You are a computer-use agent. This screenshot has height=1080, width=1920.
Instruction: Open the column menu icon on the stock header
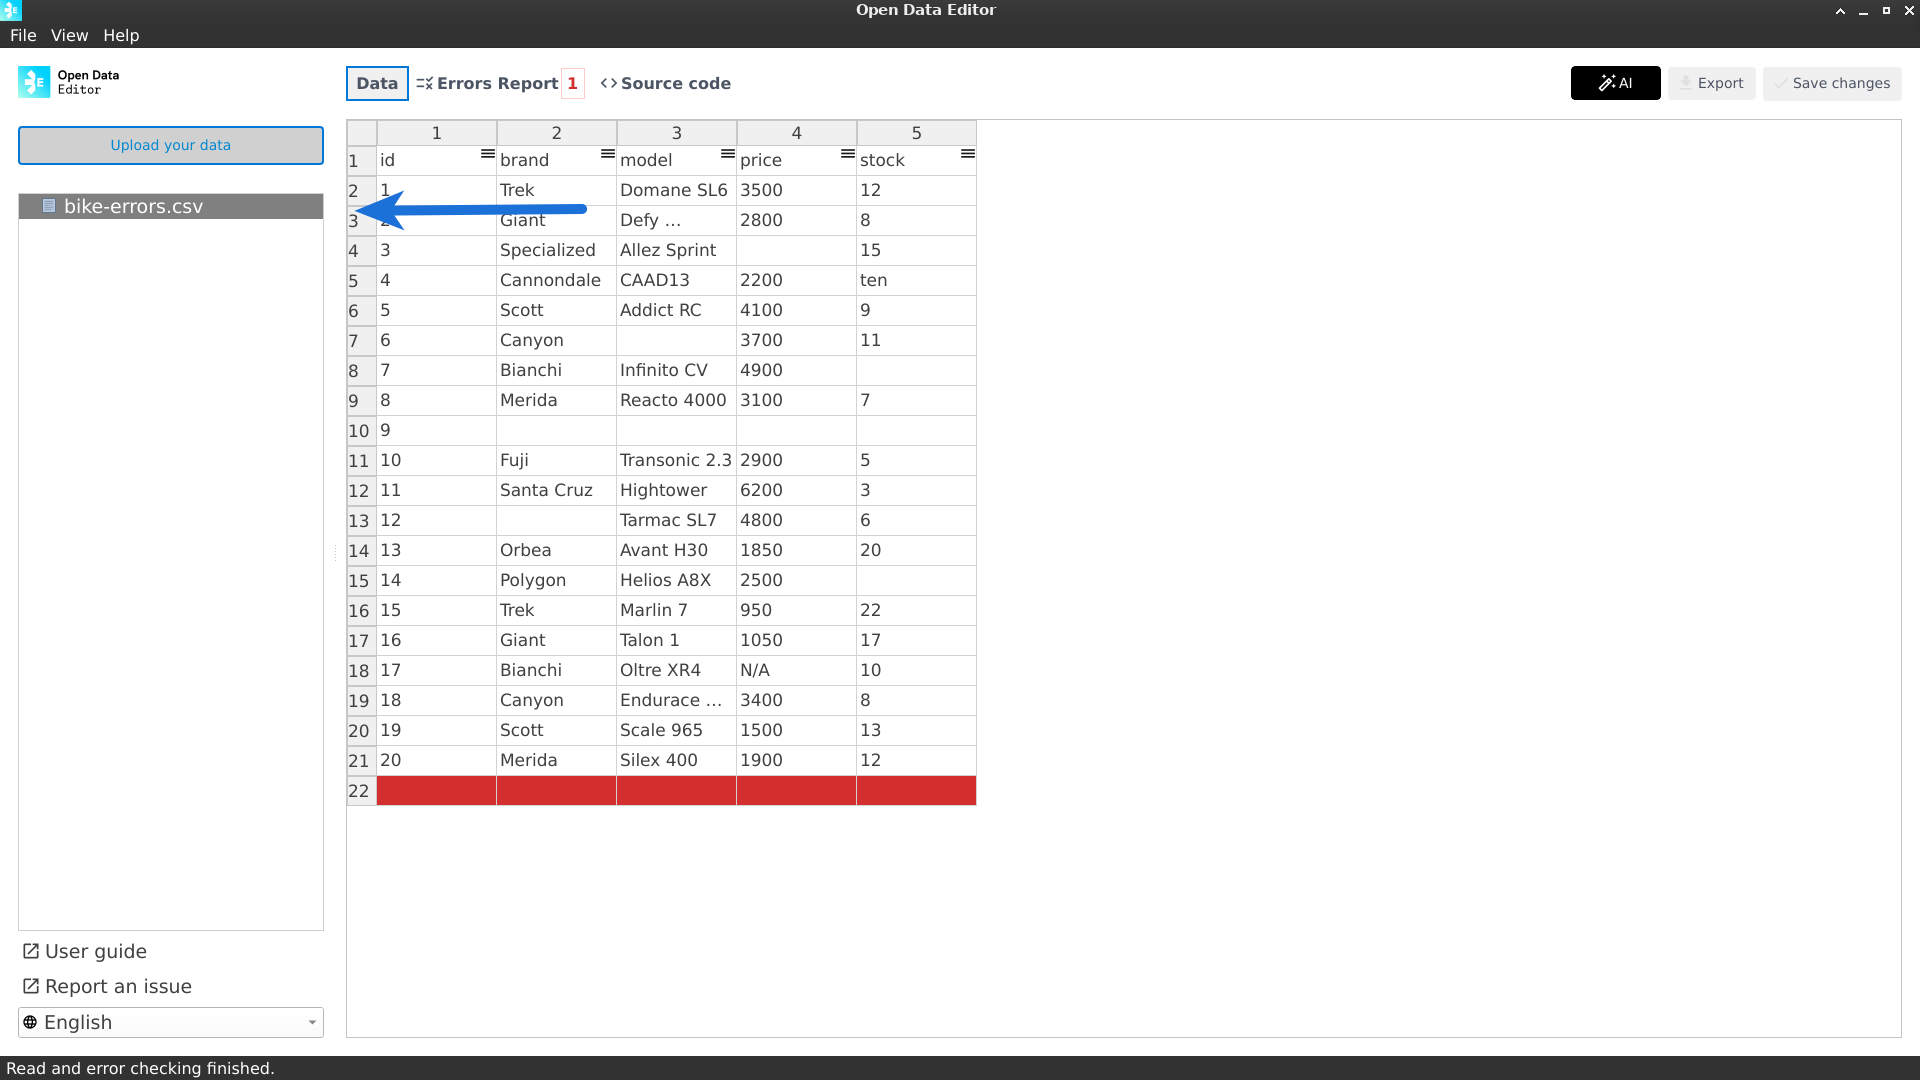(967, 153)
